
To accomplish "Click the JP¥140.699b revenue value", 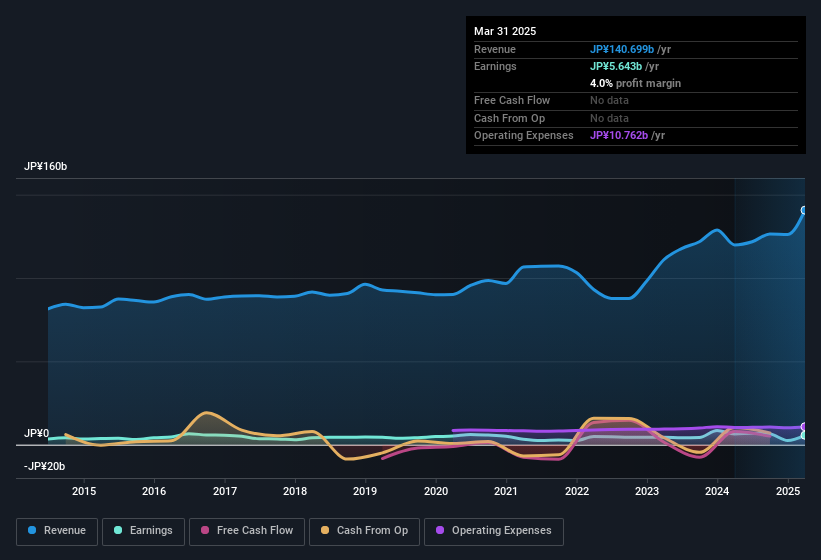I will 622,49.
